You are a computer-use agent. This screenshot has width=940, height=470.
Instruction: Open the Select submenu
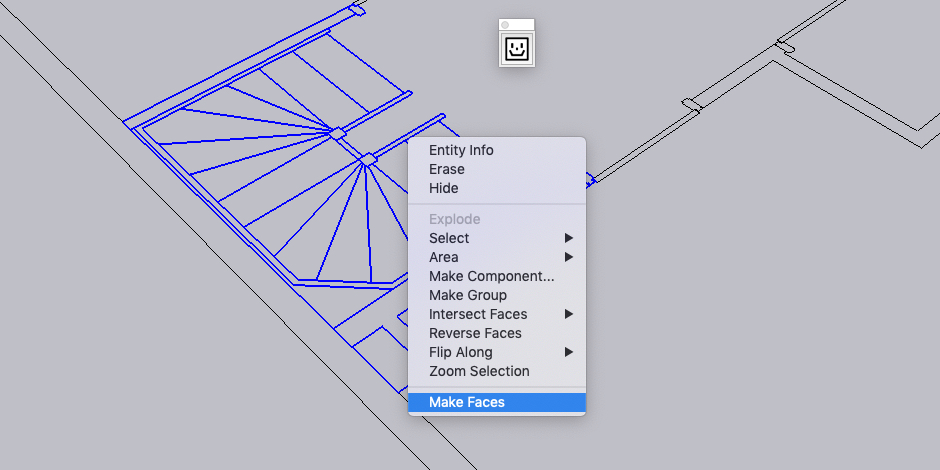[496, 238]
